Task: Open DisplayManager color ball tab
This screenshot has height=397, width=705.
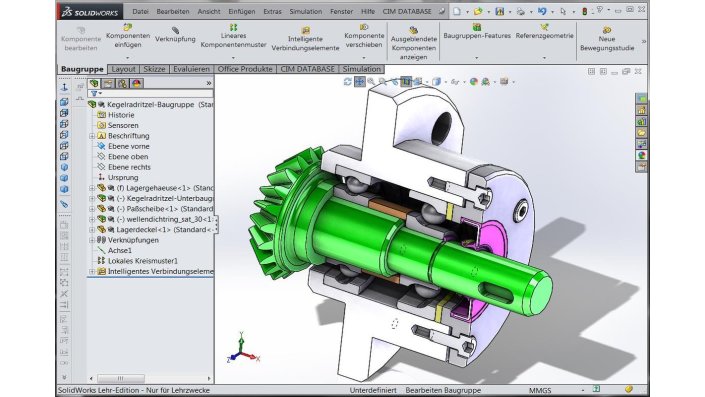Action: 137,83
